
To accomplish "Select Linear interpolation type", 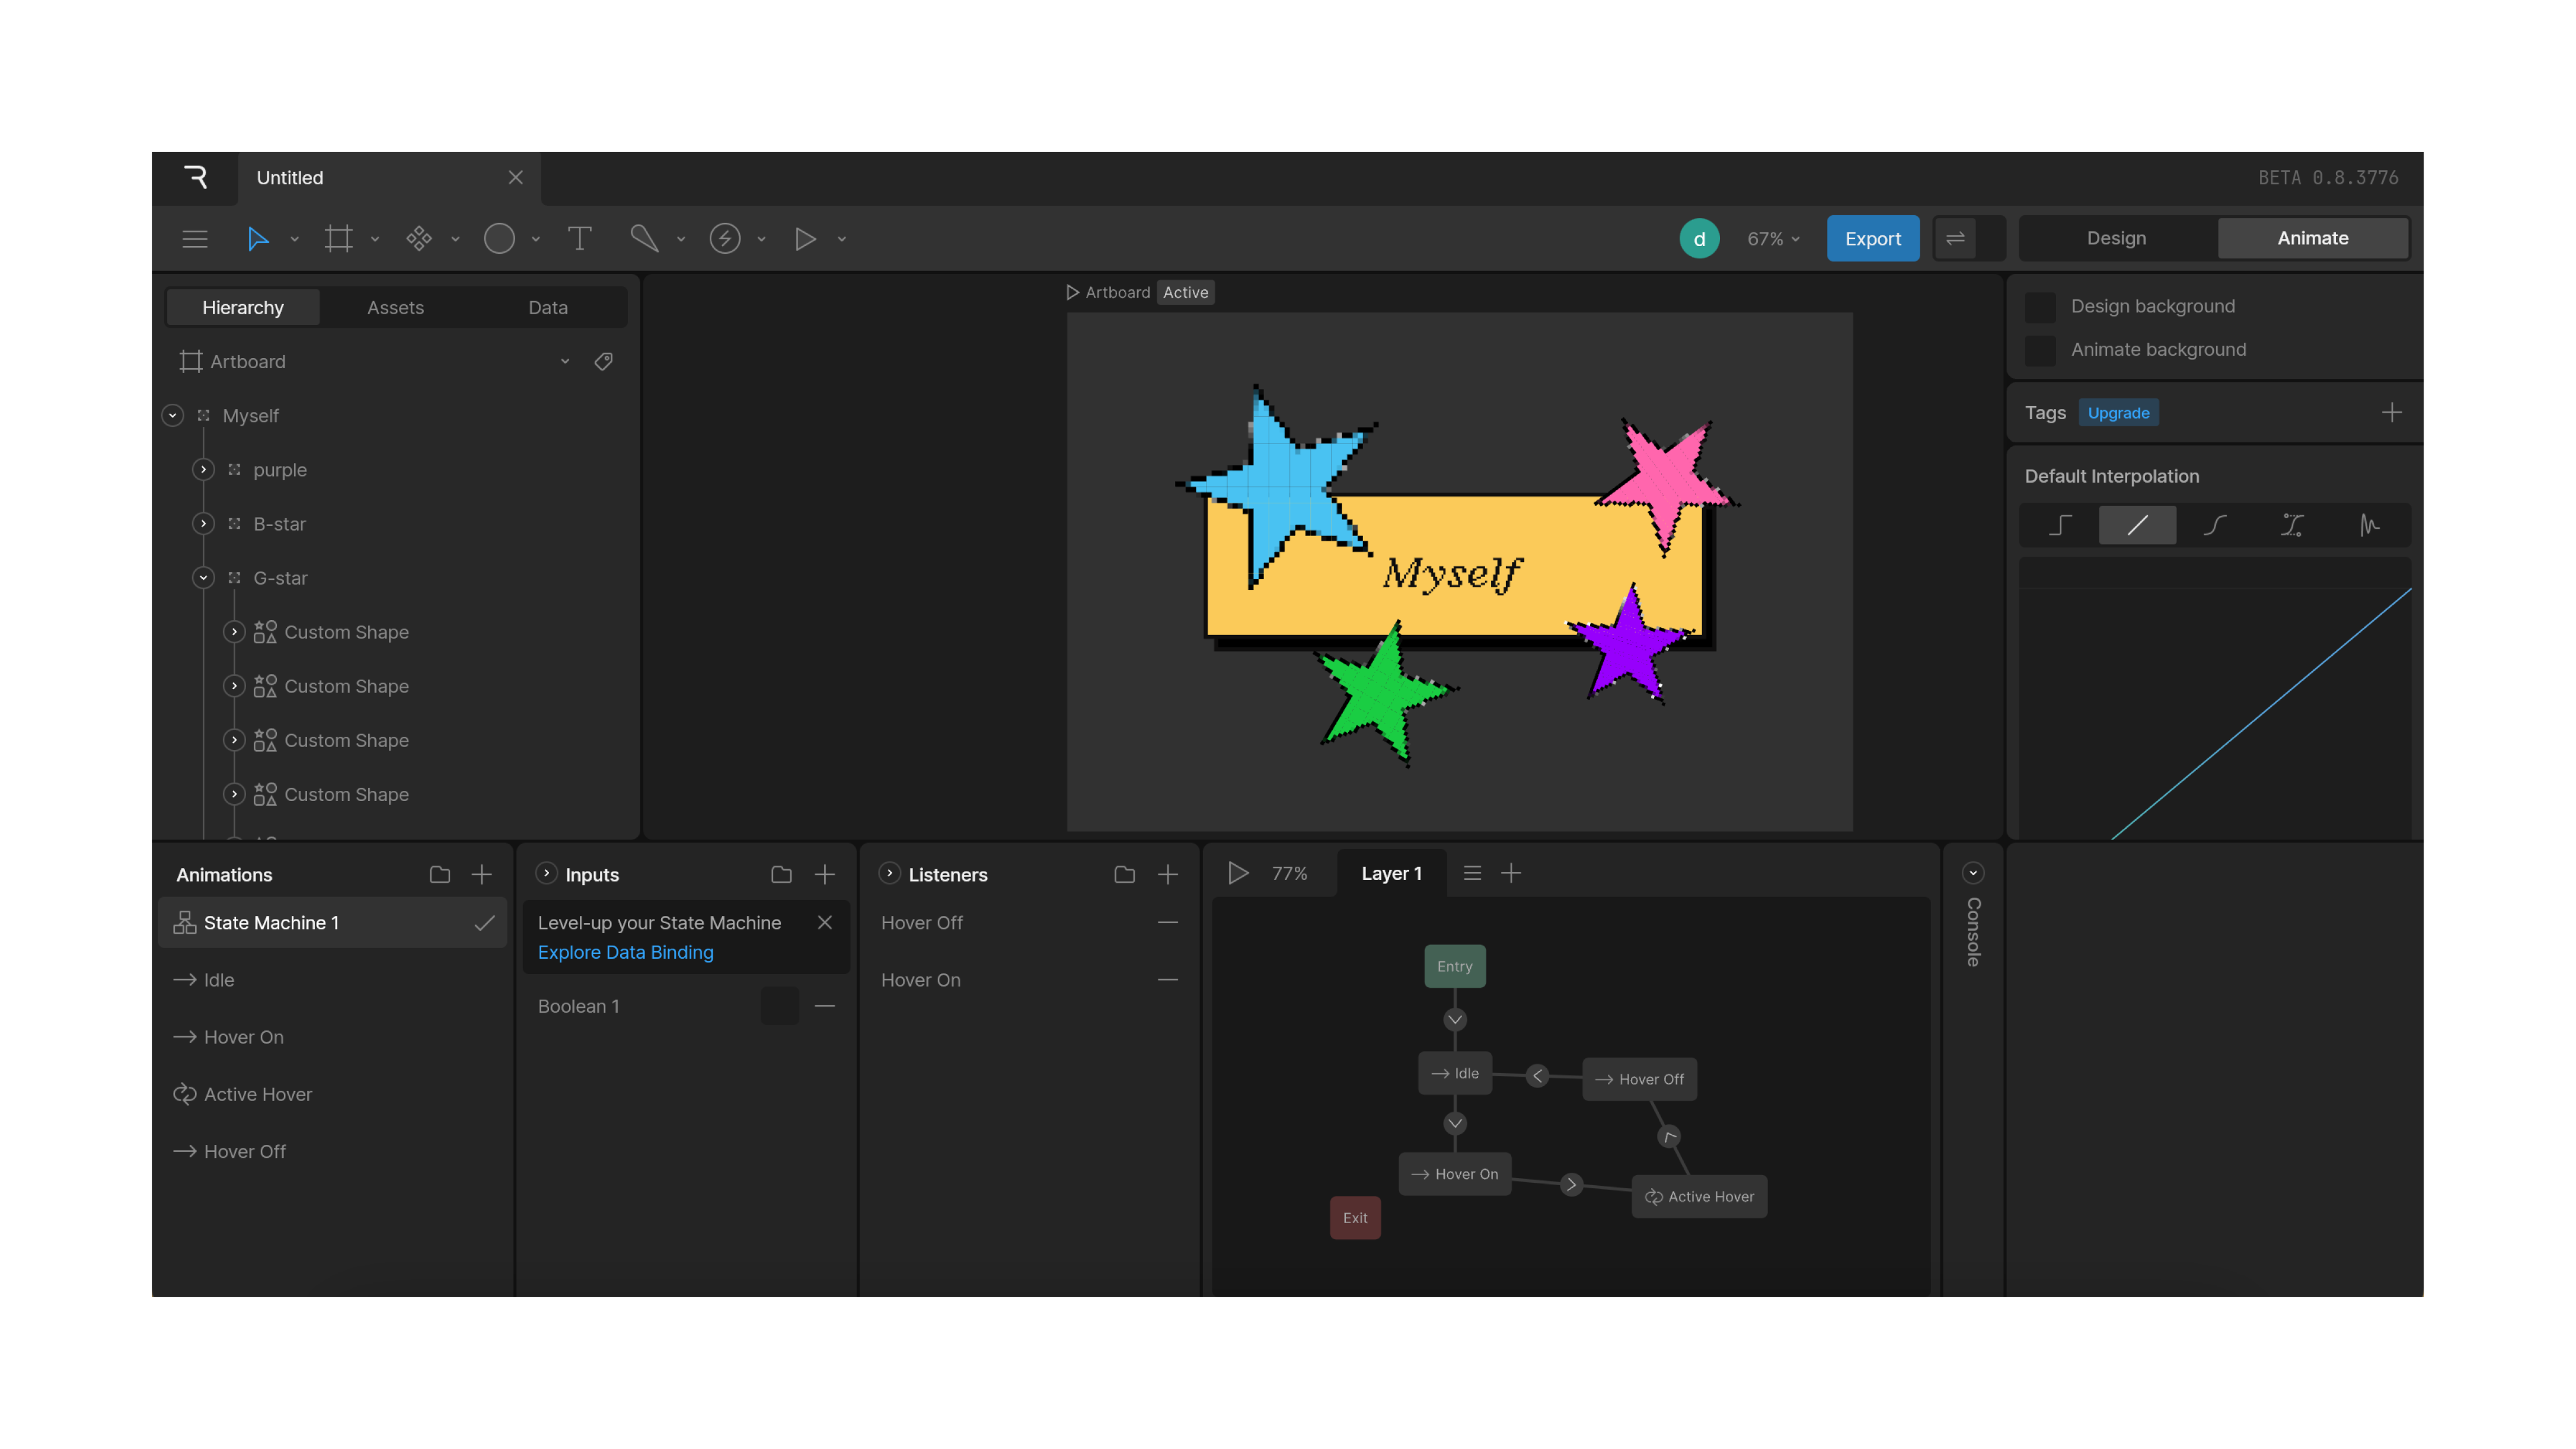I will (2137, 525).
